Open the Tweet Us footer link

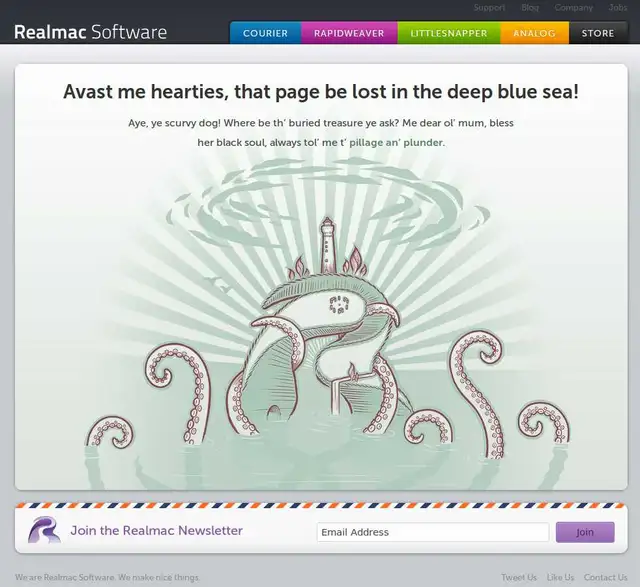click(x=519, y=577)
